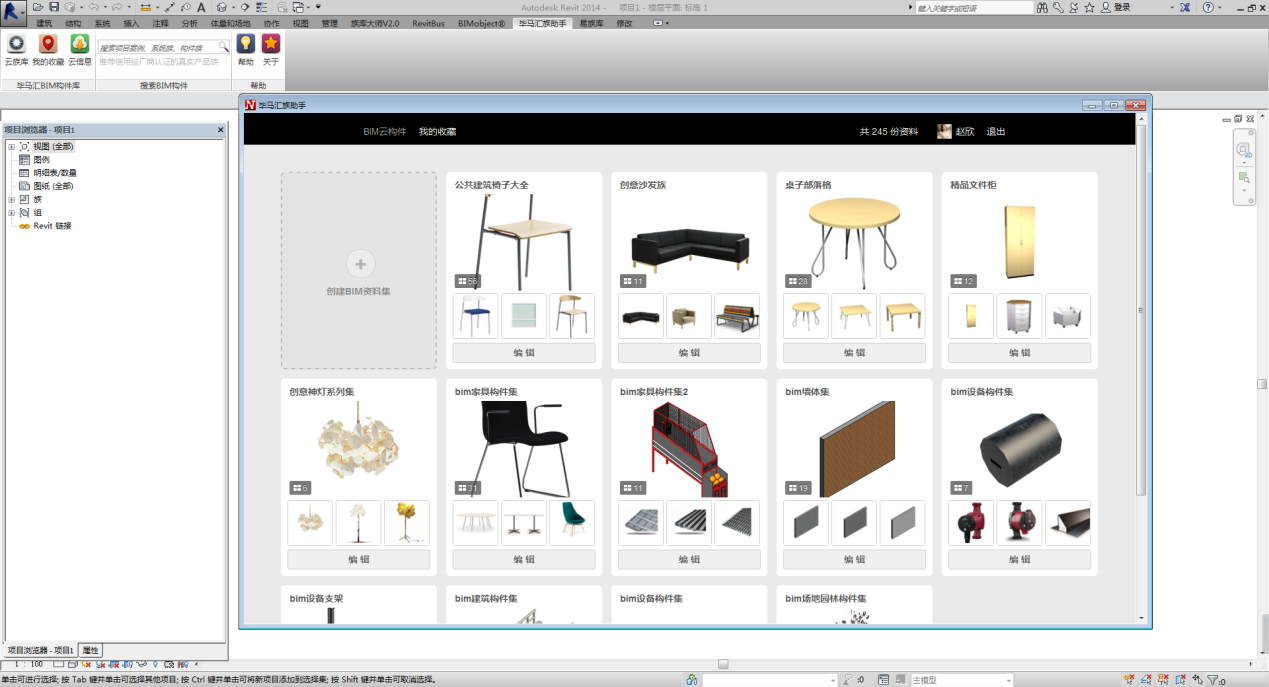1269x687 pixels.
Task: Click the filter icon in status bar
Action: click(x=1213, y=680)
